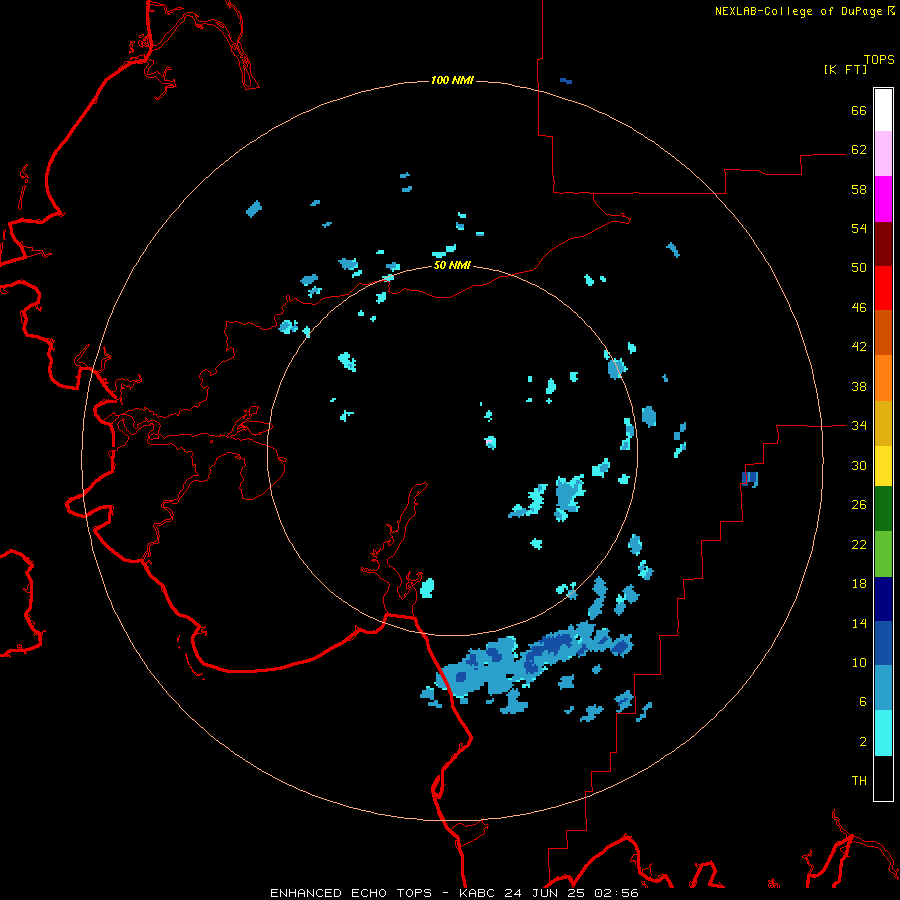Click the 6 legend value

tap(863, 702)
